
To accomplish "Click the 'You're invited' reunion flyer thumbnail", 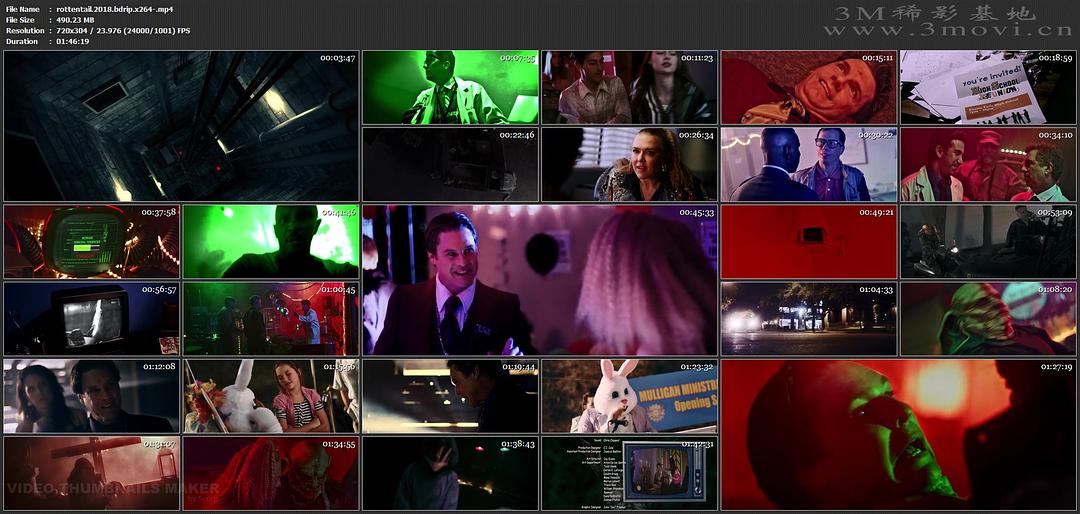I will click(x=988, y=87).
